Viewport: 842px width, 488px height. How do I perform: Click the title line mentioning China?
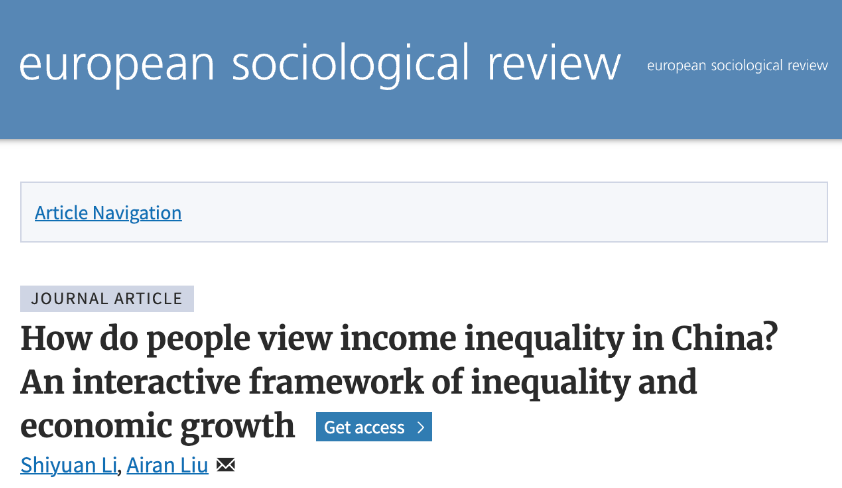(399, 339)
